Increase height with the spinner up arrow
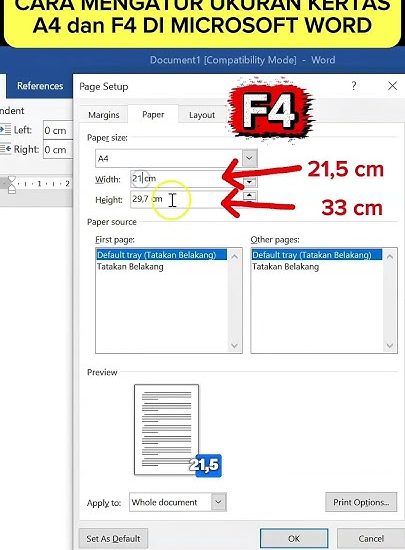405x550 pixels. point(249,195)
